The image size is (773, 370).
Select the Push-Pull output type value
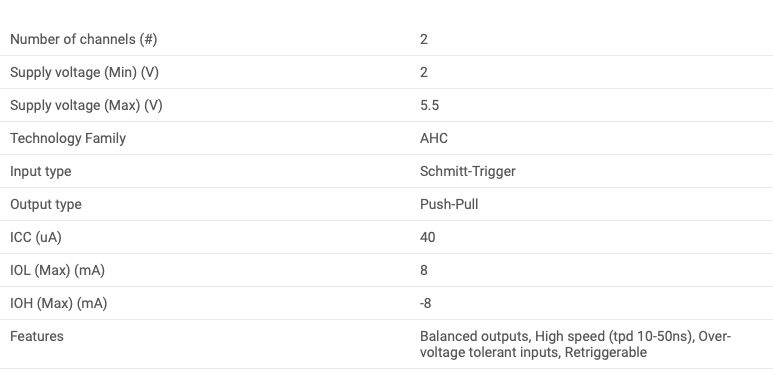449,204
